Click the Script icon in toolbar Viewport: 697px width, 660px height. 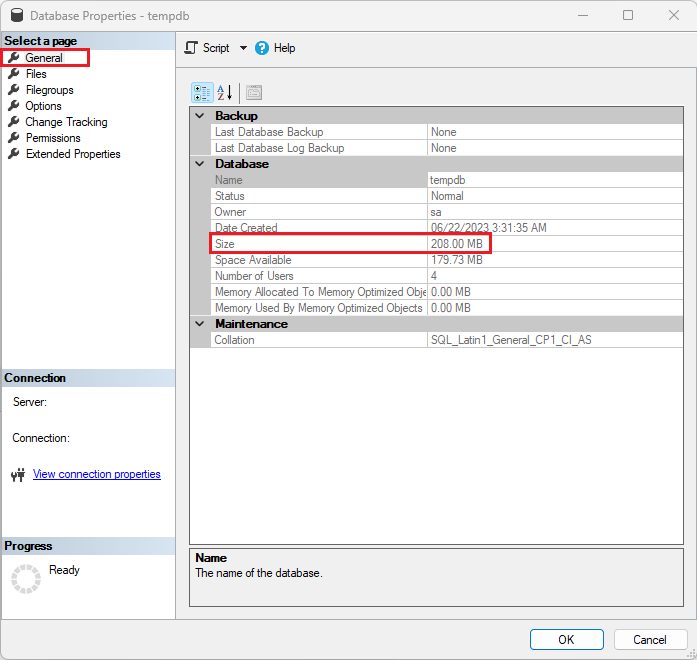pos(191,48)
